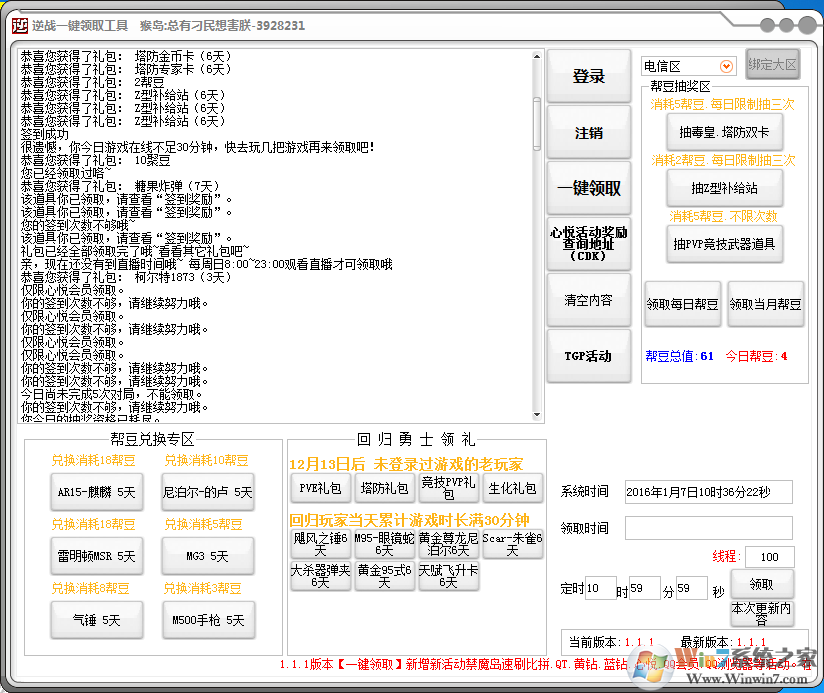Image resolution: width=824 pixels, height=693 pixels.
Task: Click 清空内容 to clear the log
Action: [x=588, y=299]
